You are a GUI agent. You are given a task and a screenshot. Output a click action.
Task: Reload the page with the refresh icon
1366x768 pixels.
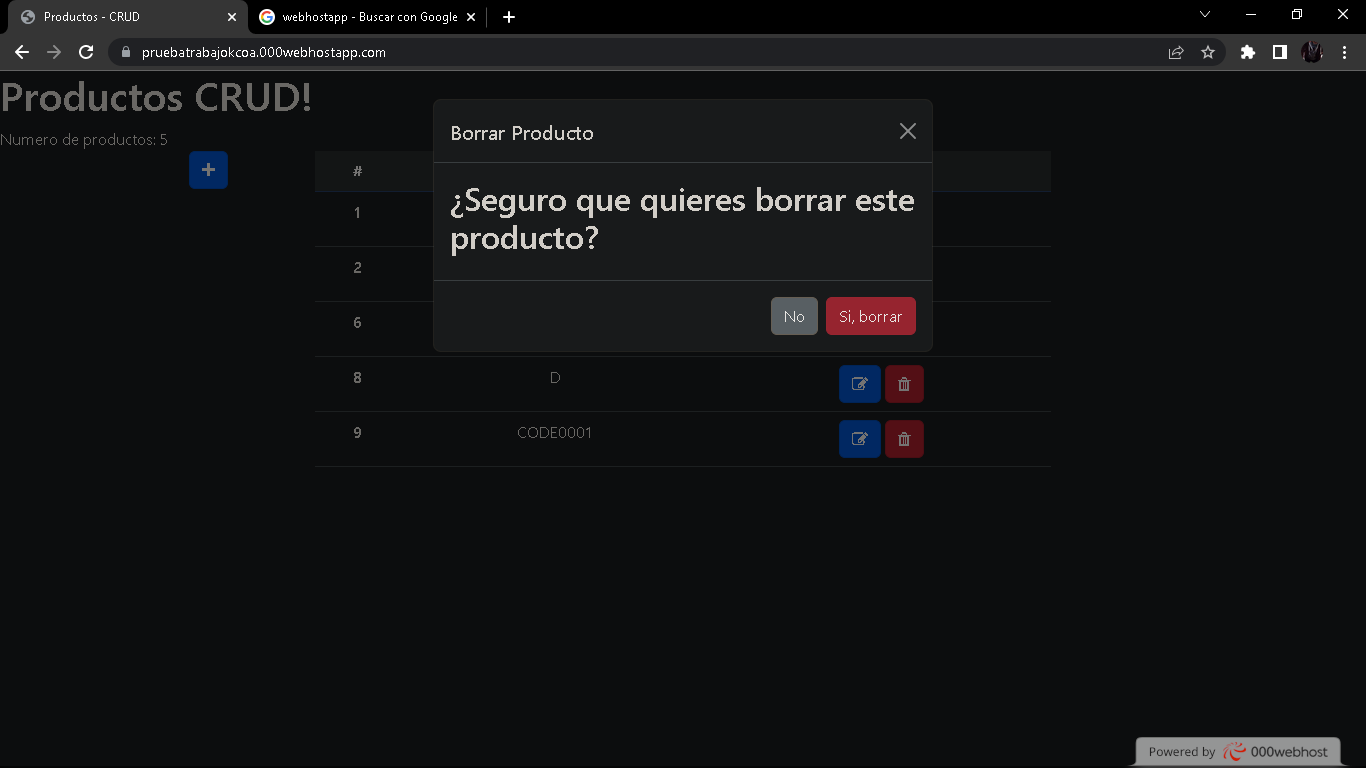pos(86,52)
